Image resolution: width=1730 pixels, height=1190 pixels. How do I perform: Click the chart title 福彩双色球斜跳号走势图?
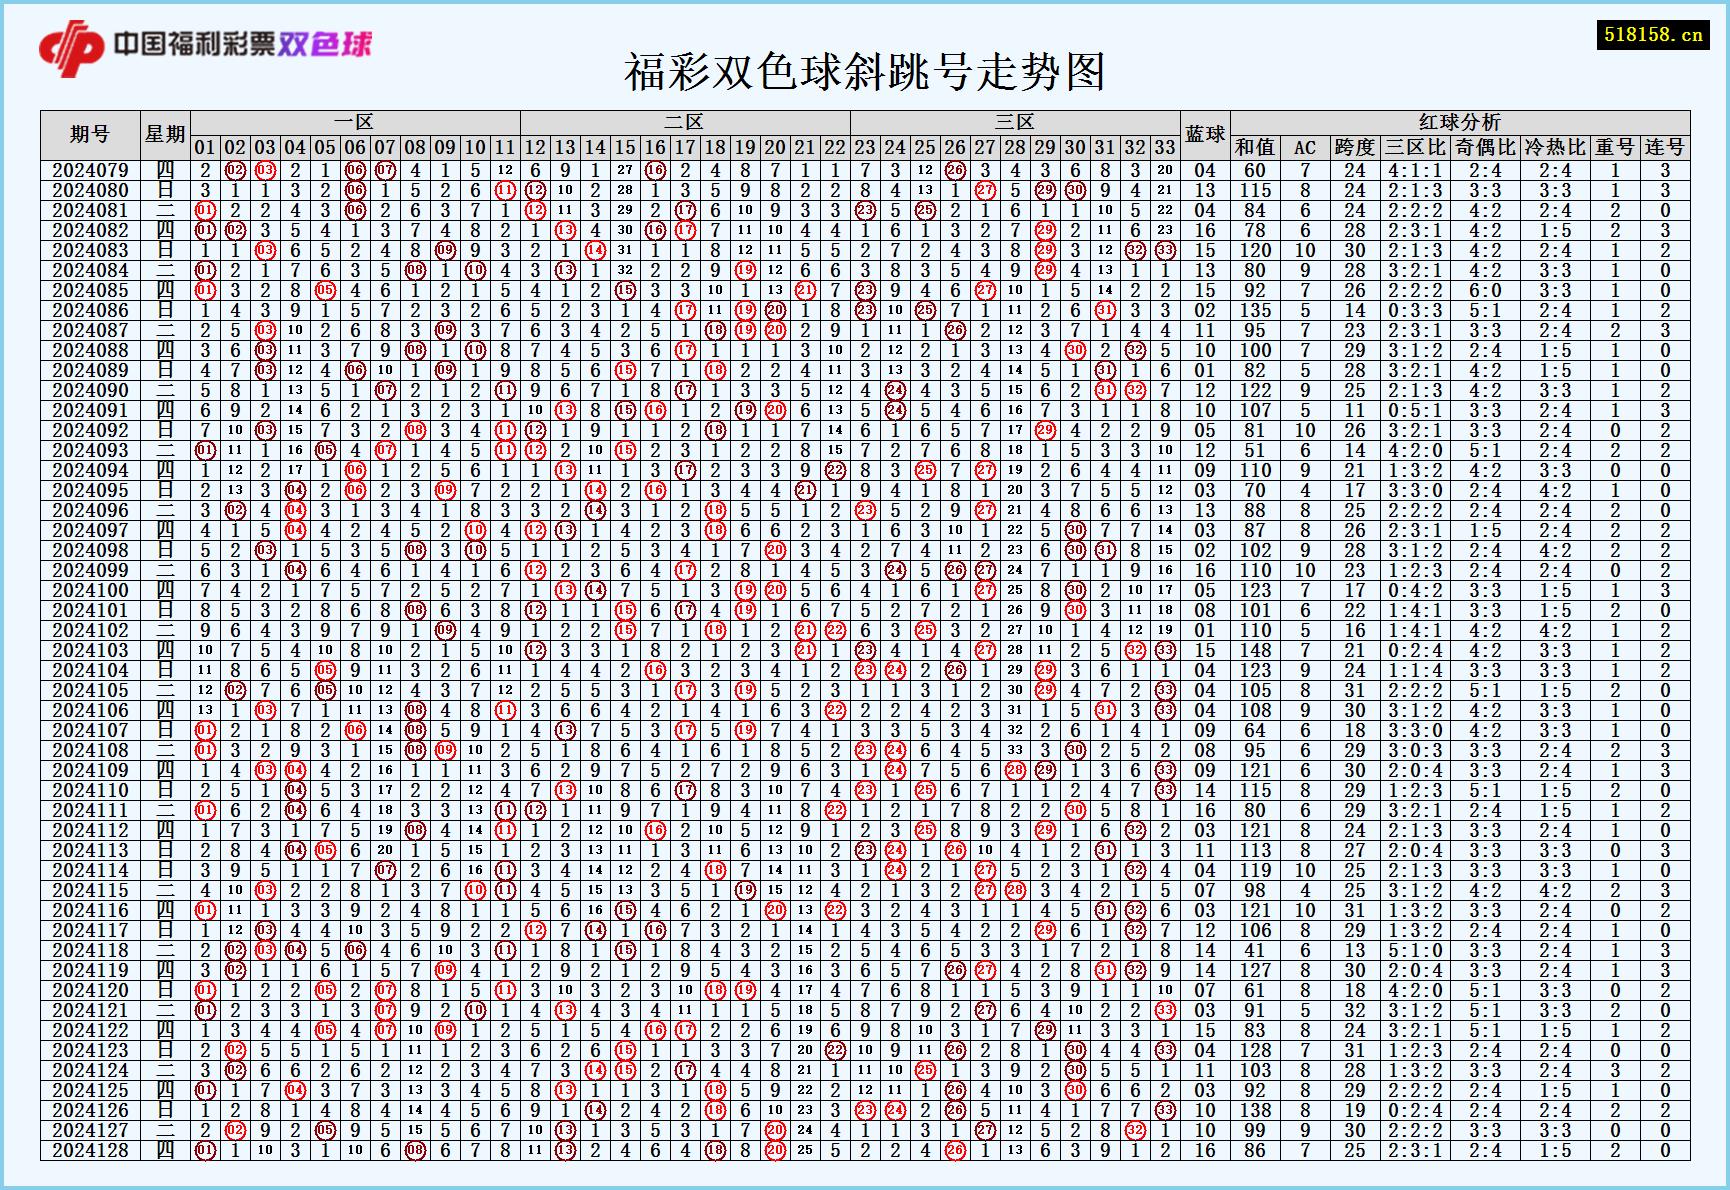click(865, 72)
